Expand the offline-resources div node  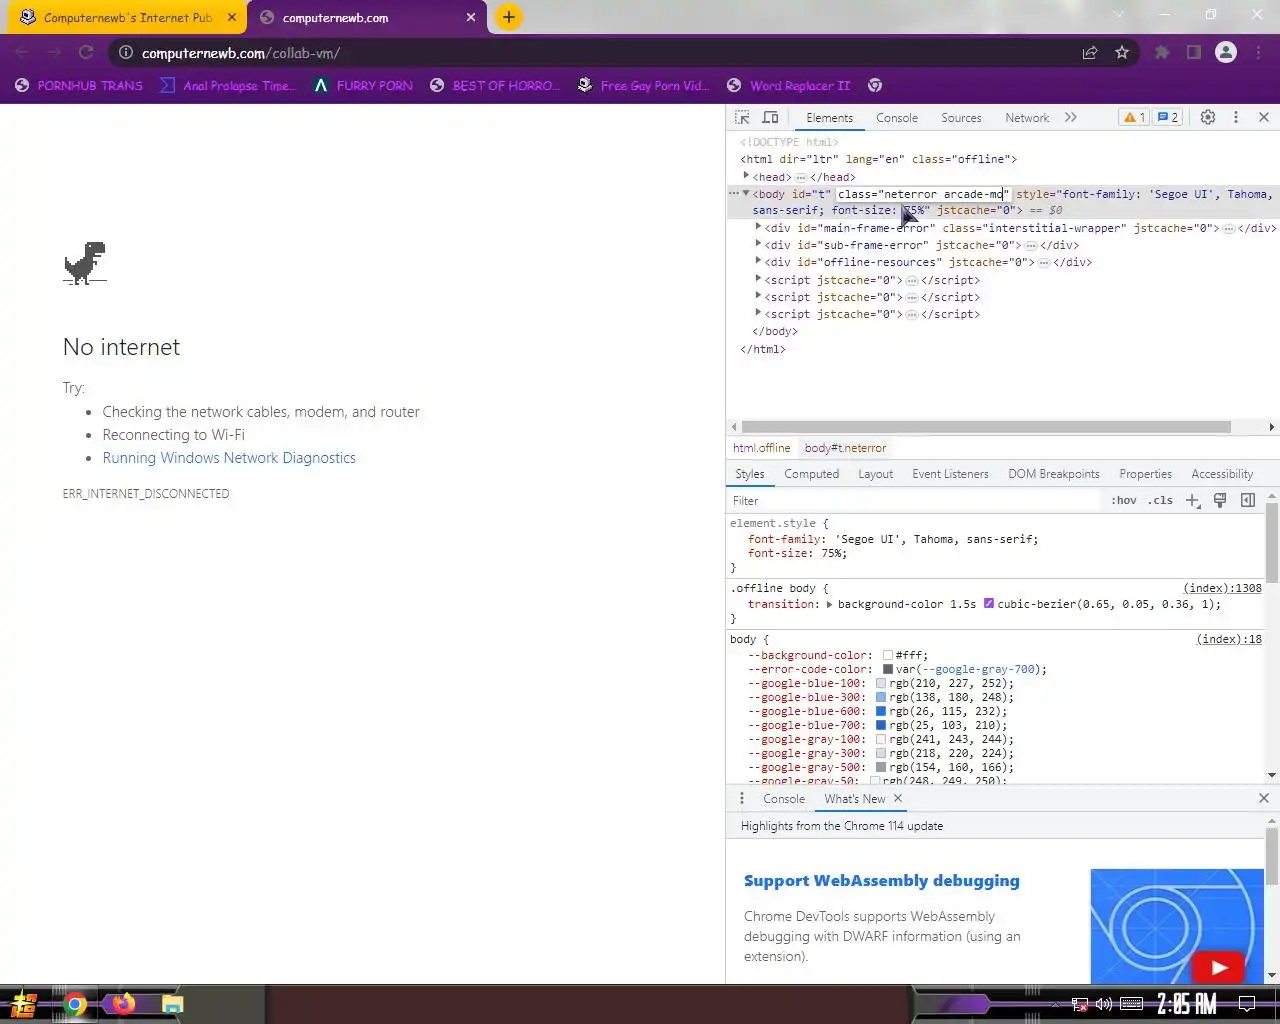758,261
